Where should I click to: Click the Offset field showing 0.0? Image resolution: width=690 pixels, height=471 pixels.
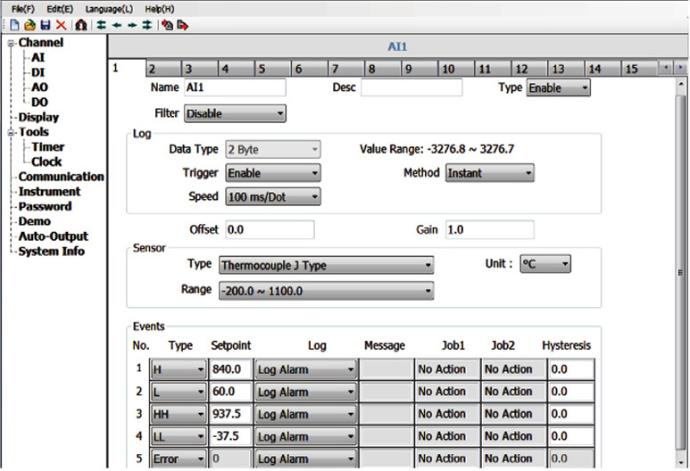click(270, 230)
